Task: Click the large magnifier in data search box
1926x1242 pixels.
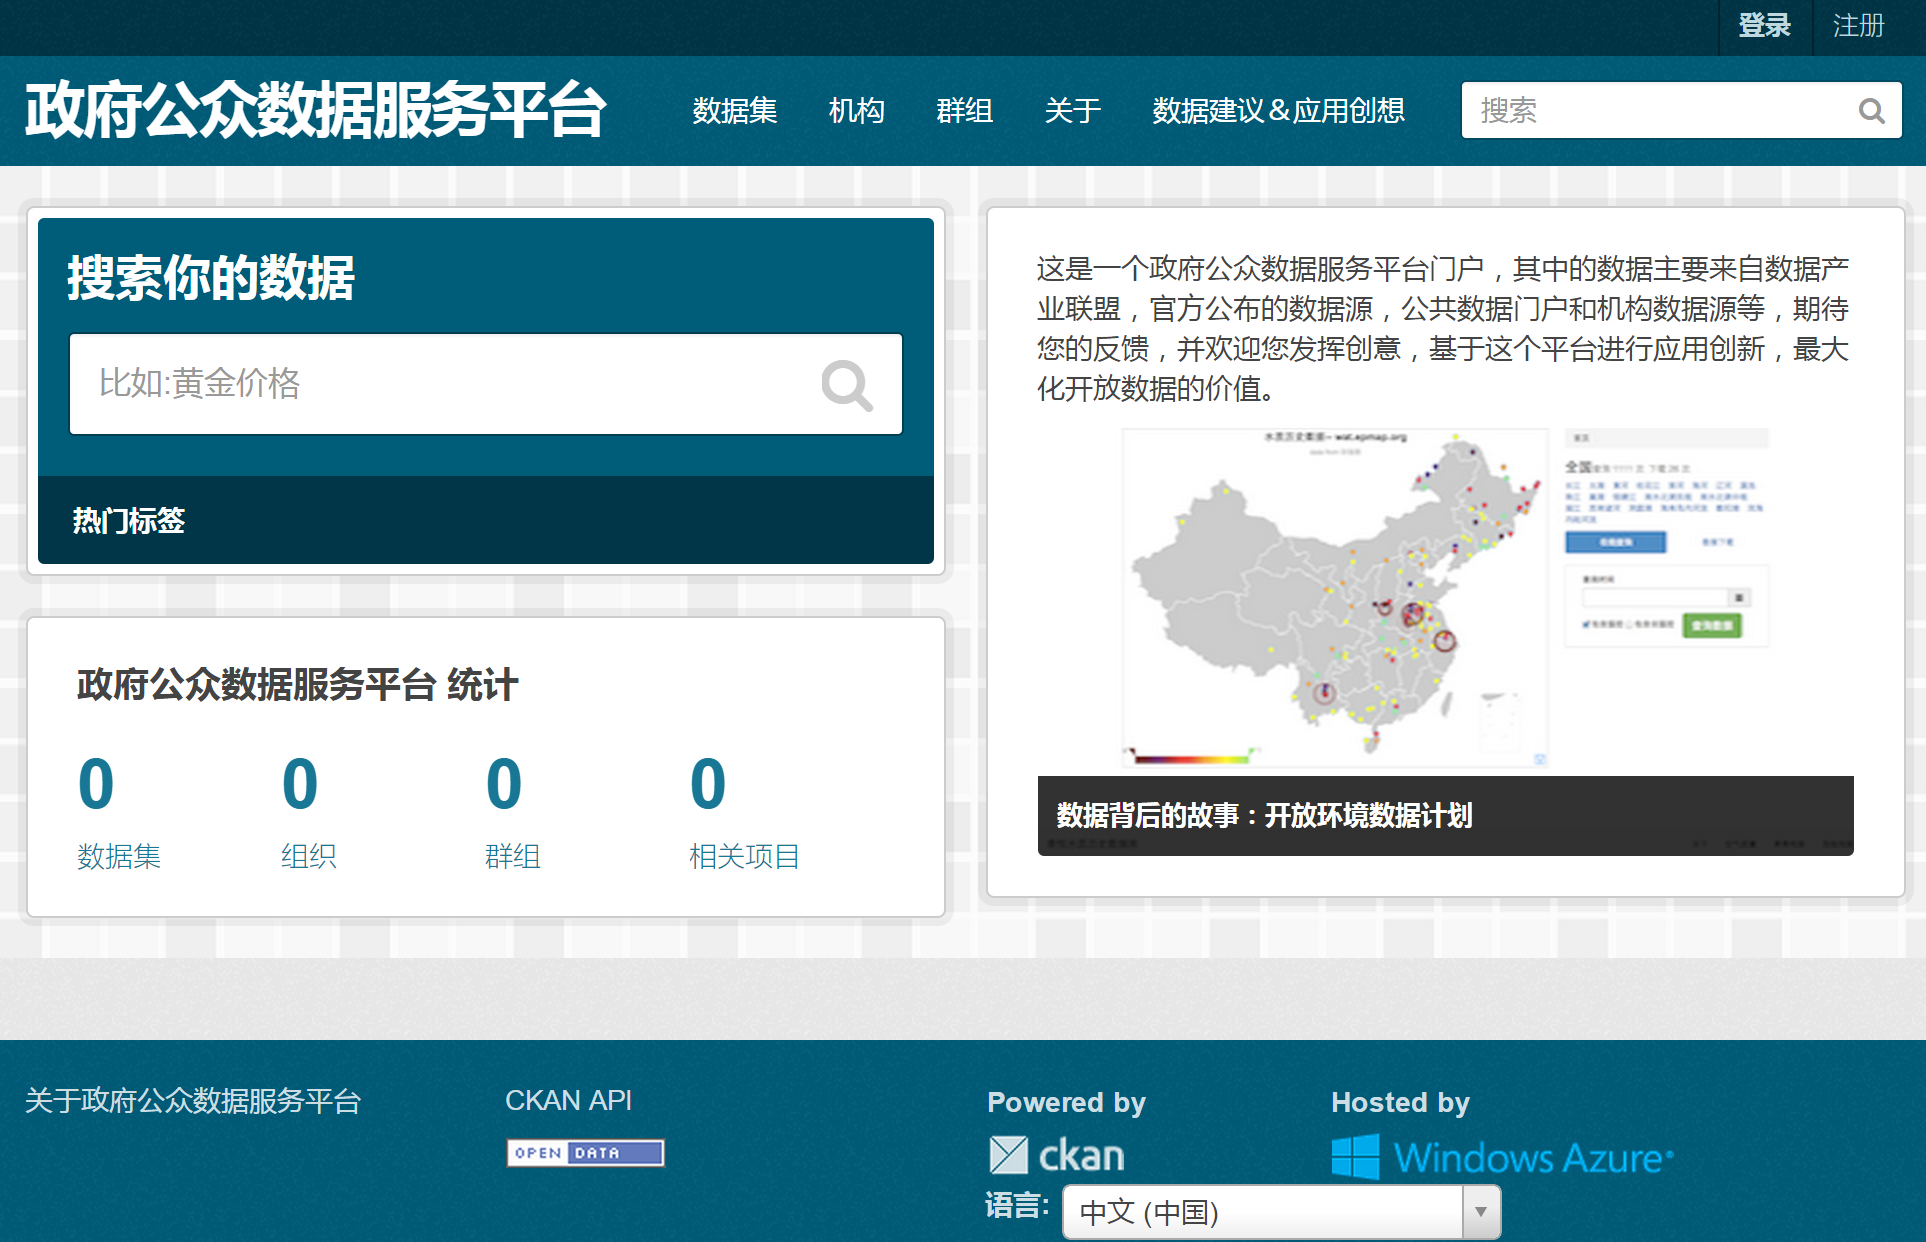Action: tap(846, 385)
